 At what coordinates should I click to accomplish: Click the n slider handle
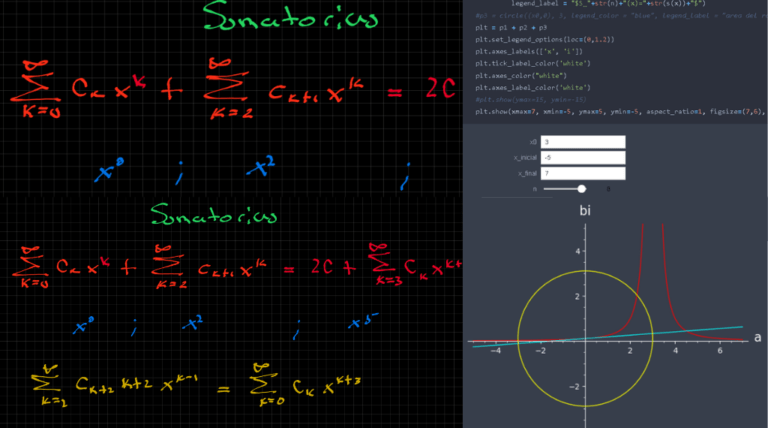(x=580, y=188)
